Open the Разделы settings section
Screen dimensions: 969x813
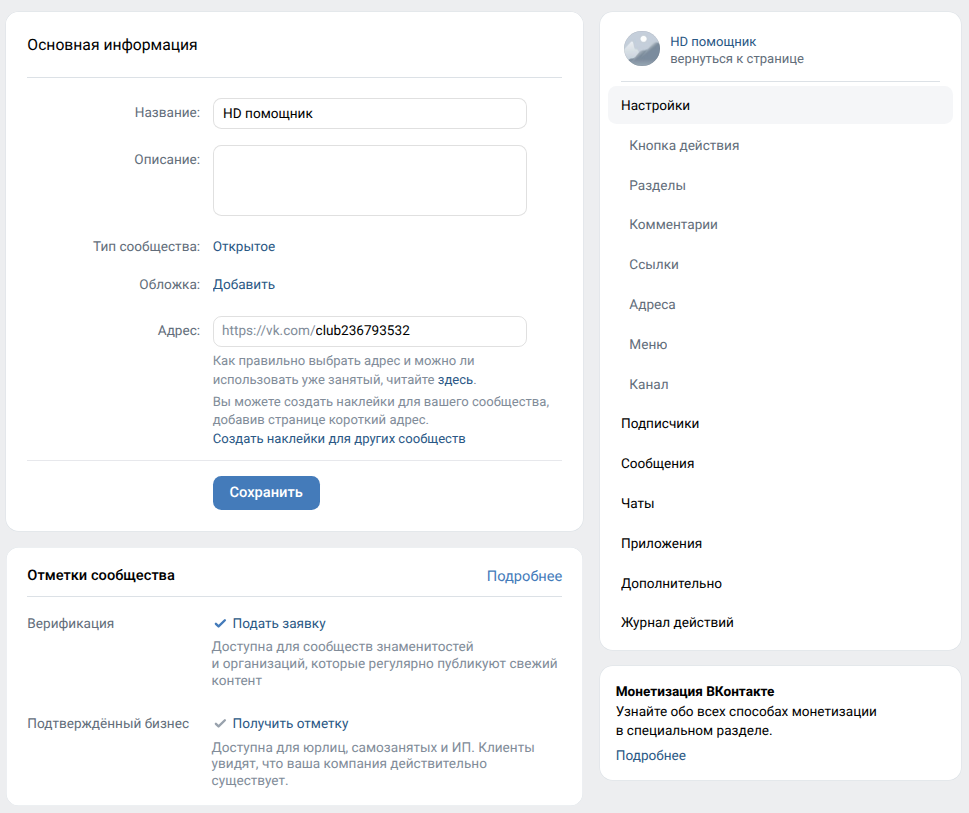658,185
